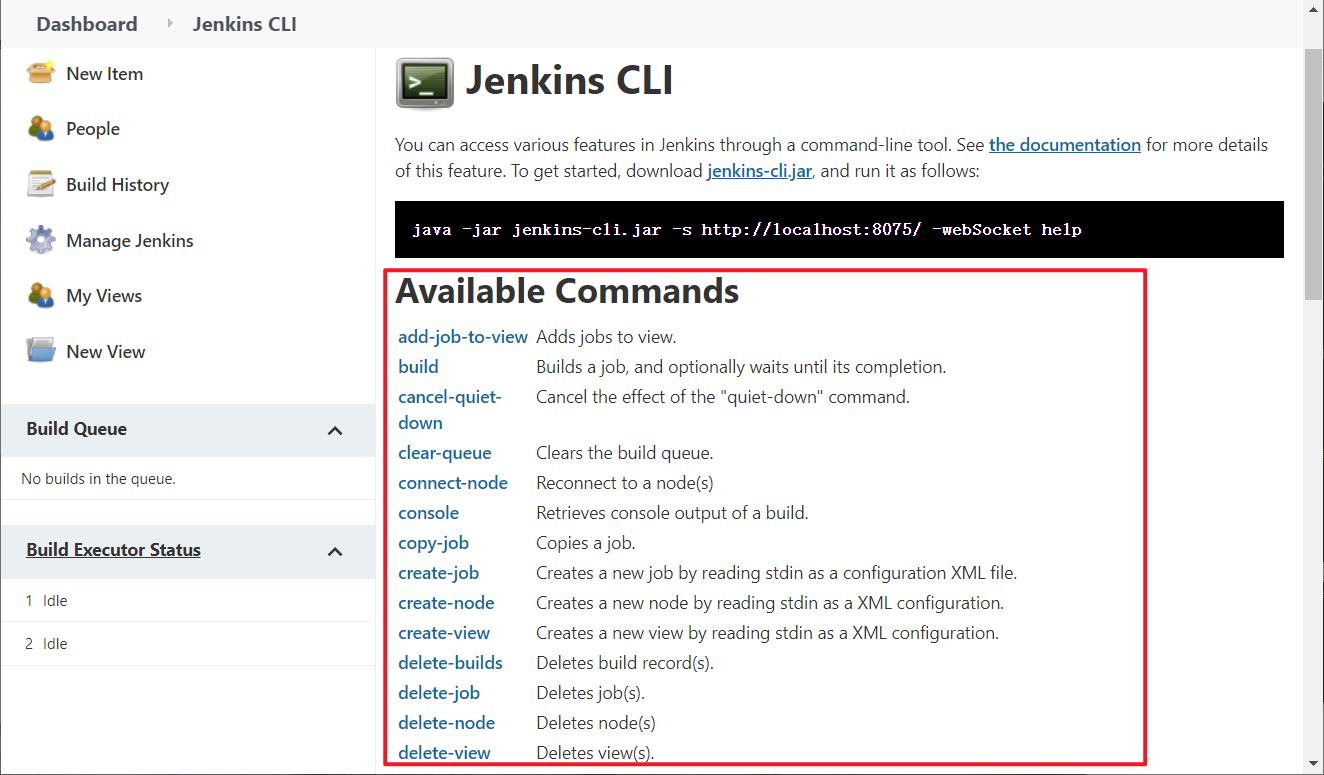Image resolution: width=1324 pixels, height=775 pixels.
Task: Open the delete-node command
Action: (x=446, y=723)
